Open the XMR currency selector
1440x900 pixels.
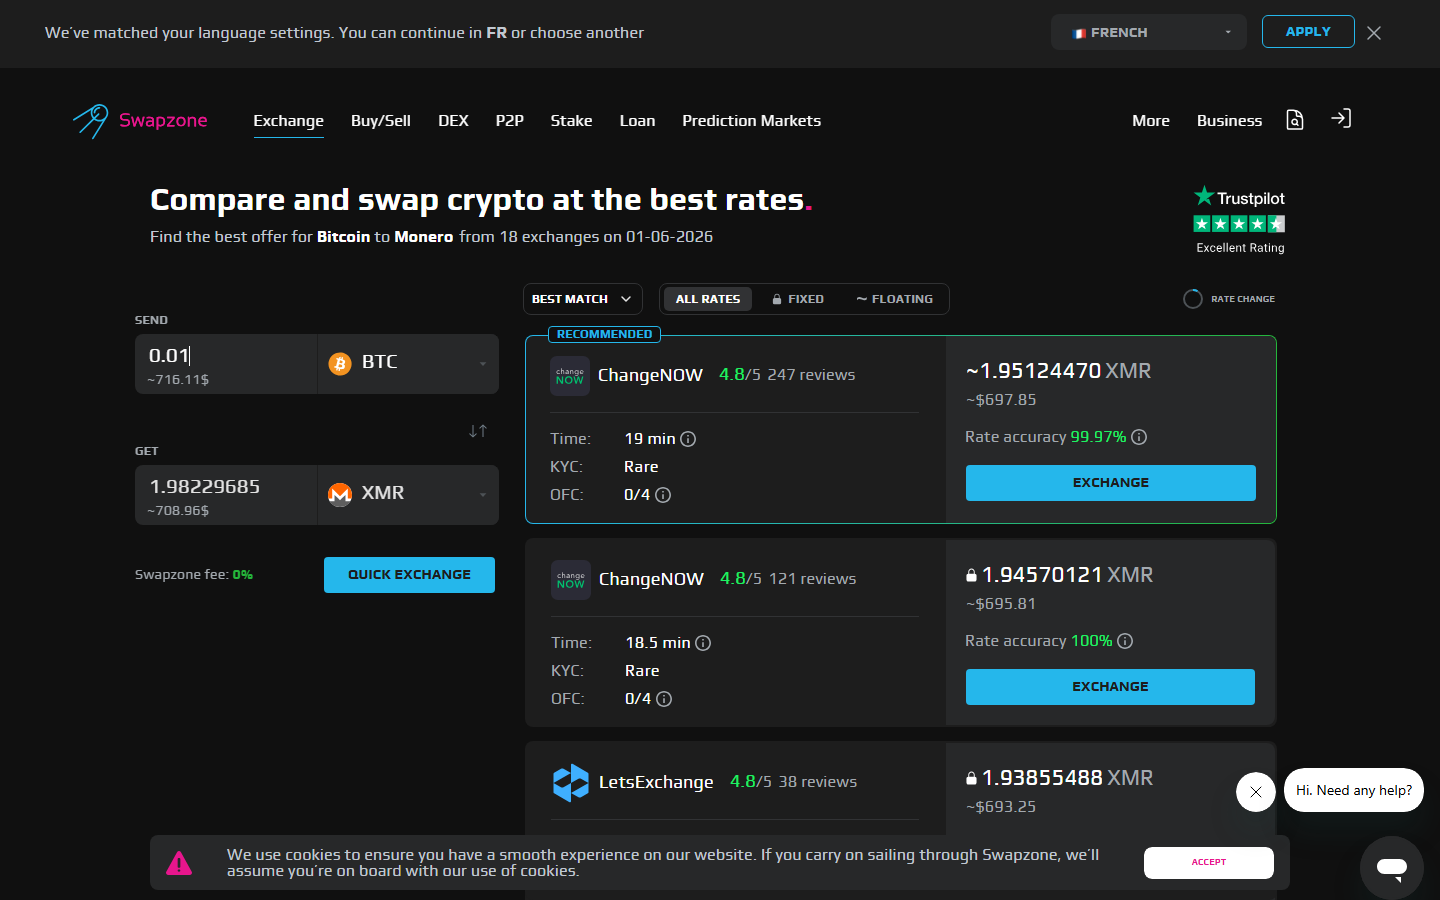coord(408,495)
